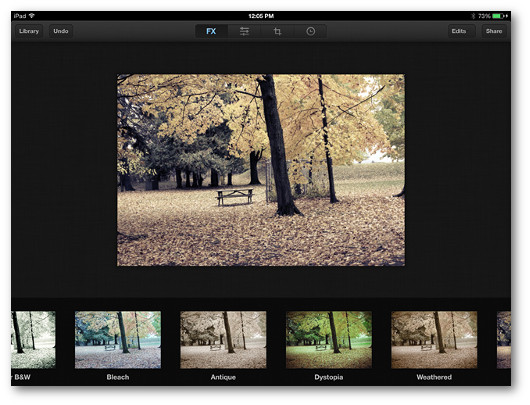Screen dimensions: 530x405
Task: Click the Bleach filter label
Action: 118,377
